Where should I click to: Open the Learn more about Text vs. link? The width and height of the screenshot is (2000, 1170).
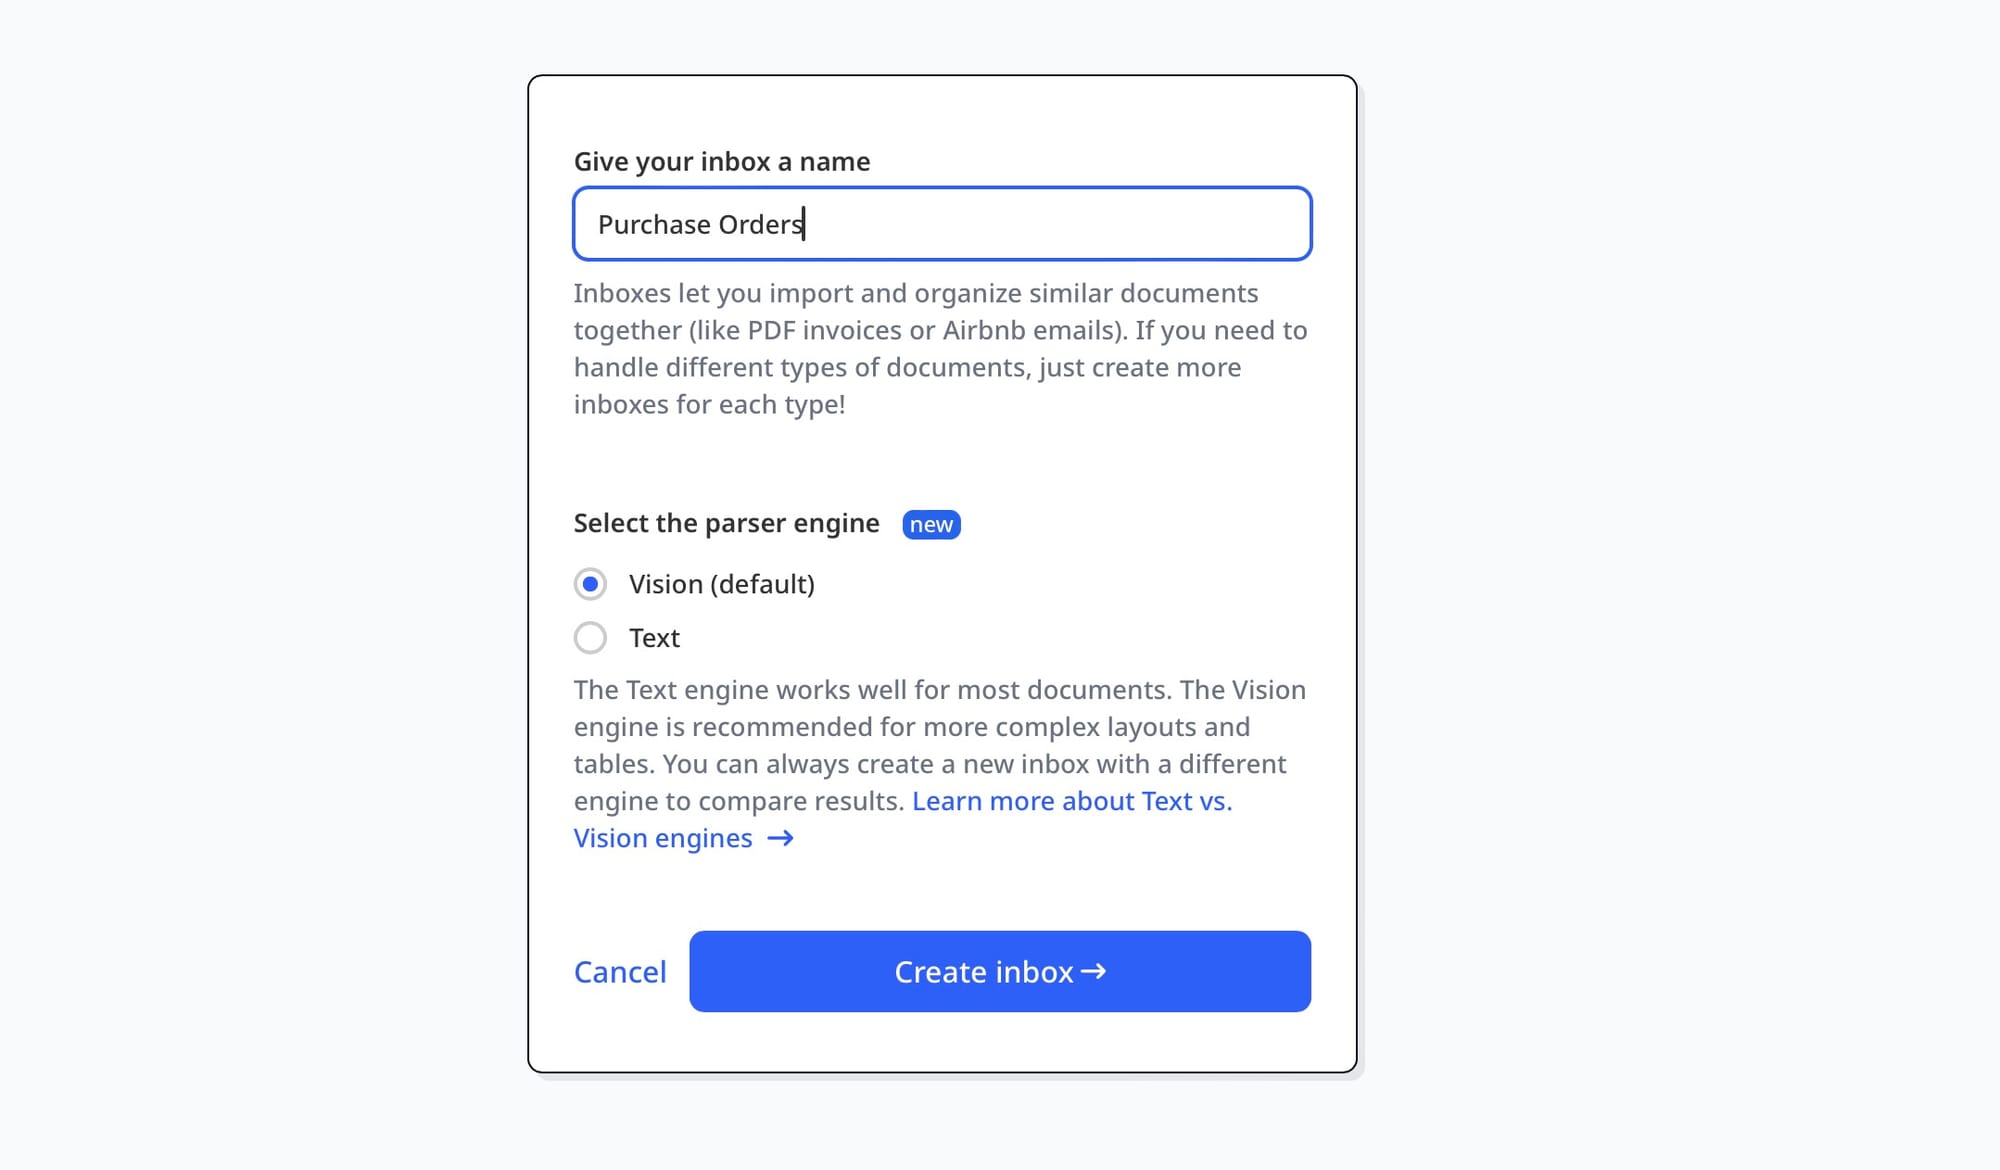[1071, 801]
